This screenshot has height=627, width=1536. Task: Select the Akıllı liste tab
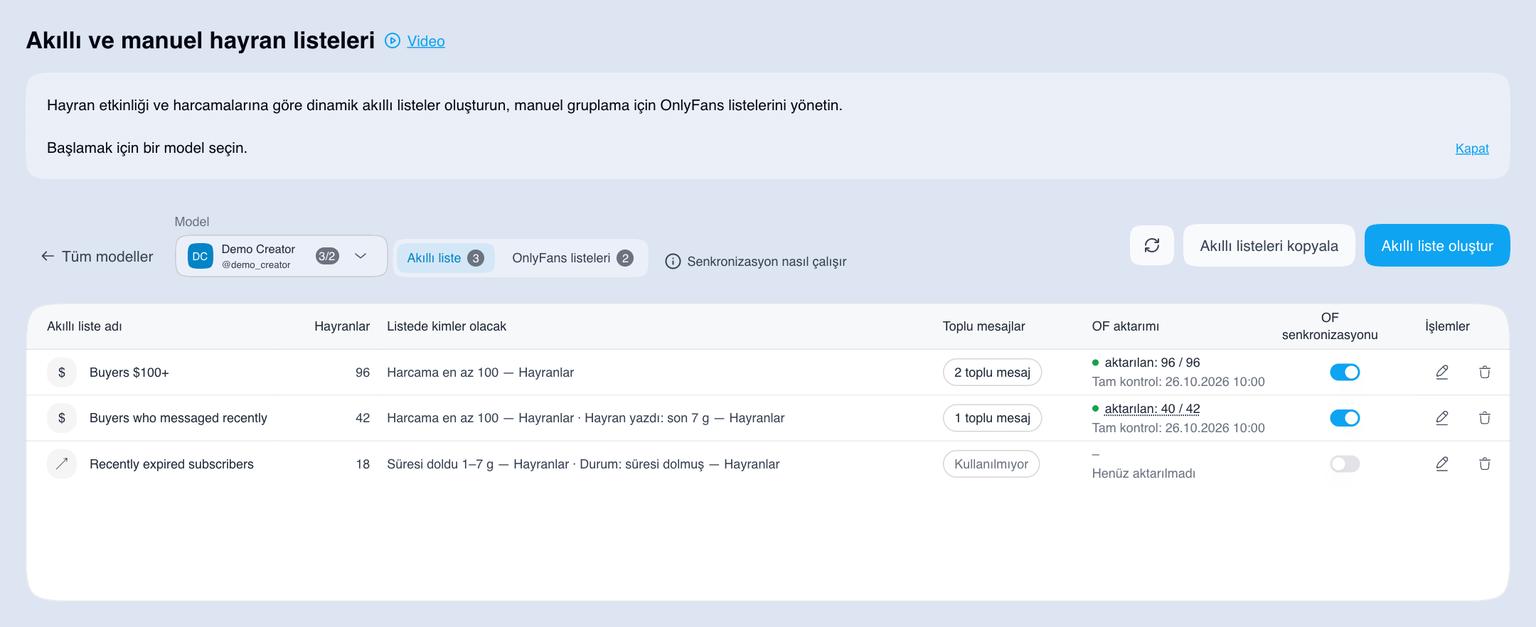point(445,258)
